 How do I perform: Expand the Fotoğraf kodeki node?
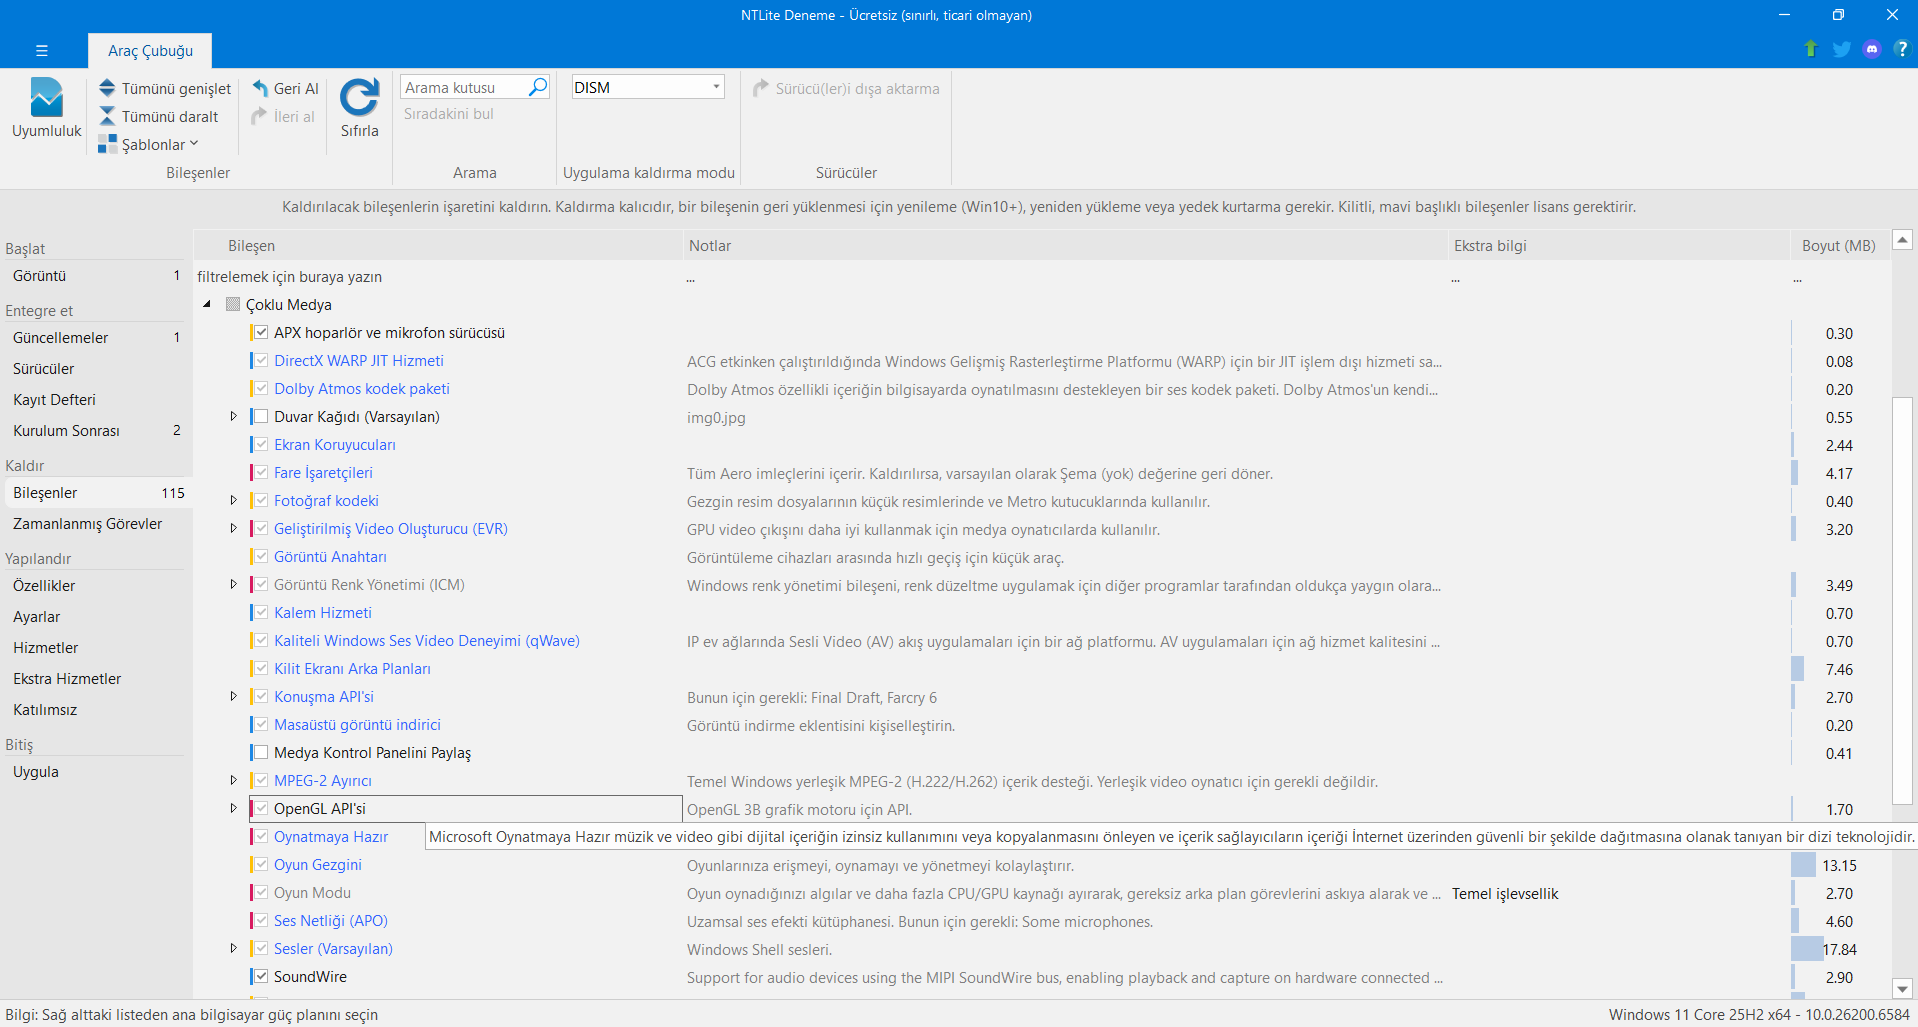[x=233, y=500]
